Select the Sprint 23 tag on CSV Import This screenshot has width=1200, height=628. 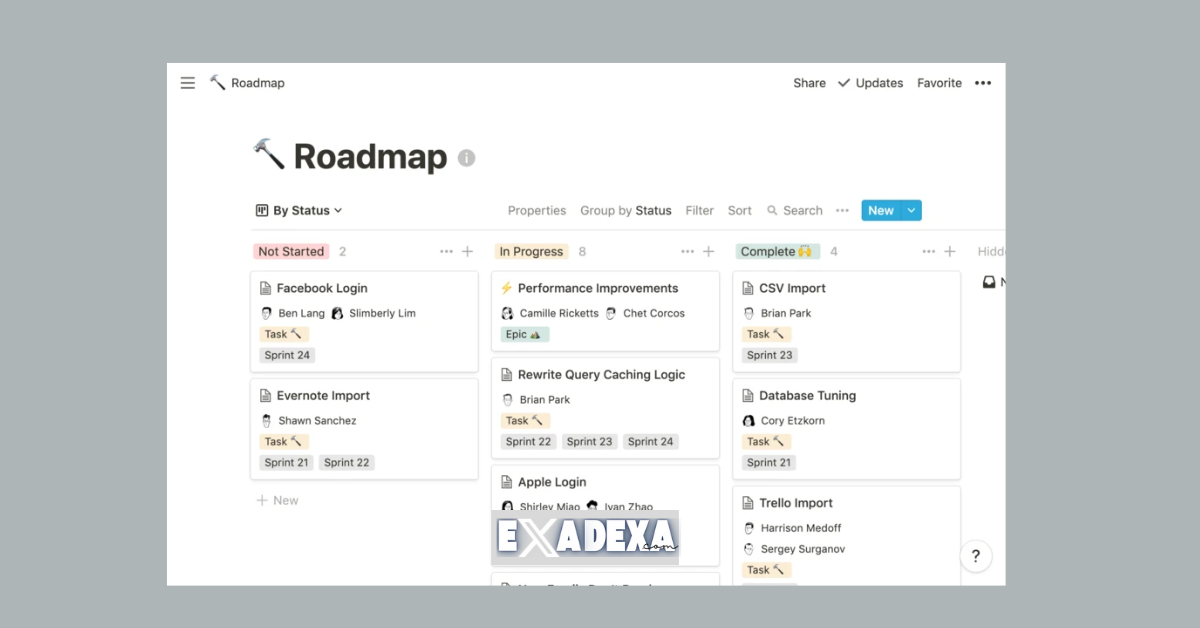[769, 355]
